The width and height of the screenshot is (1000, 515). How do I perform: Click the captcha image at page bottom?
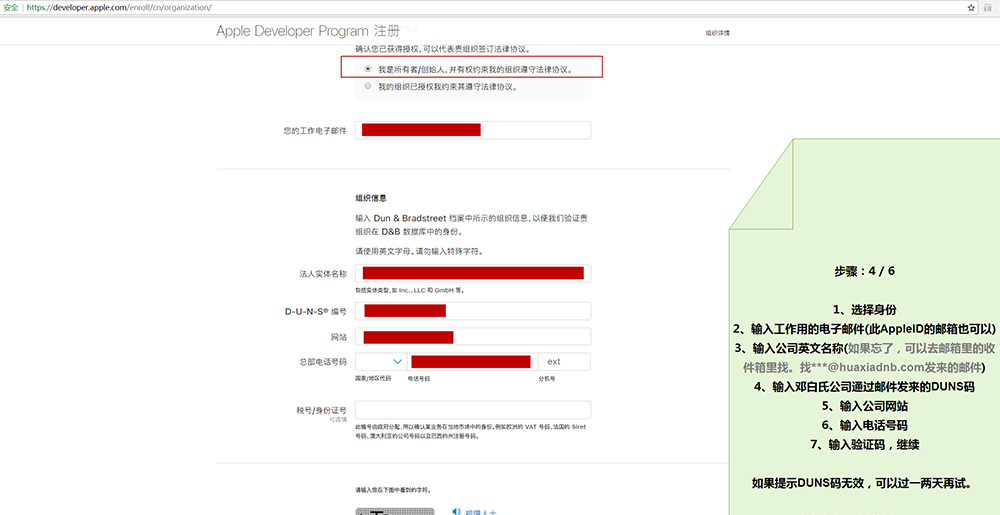[395, 510]
